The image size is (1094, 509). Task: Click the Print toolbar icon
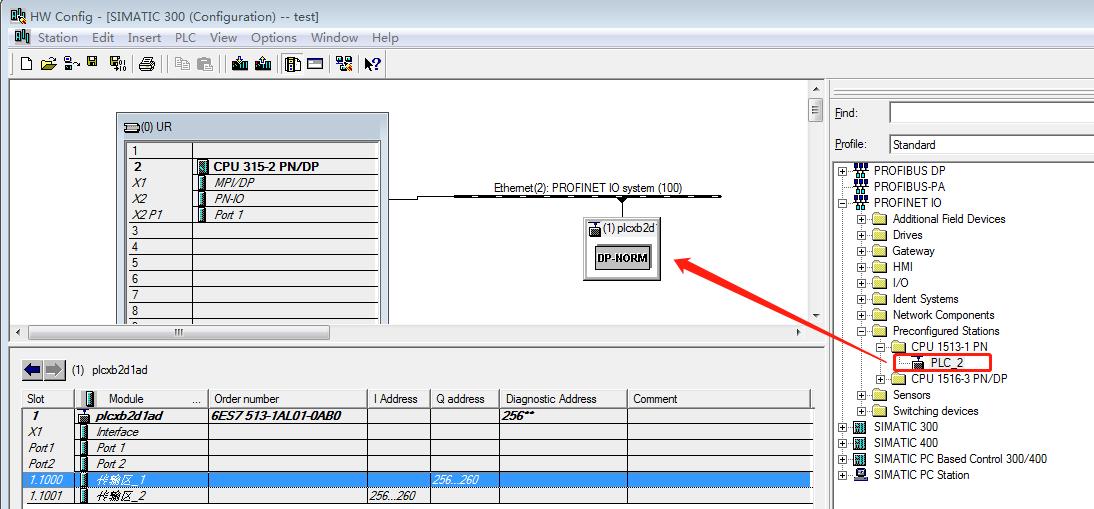coord(147,65)
